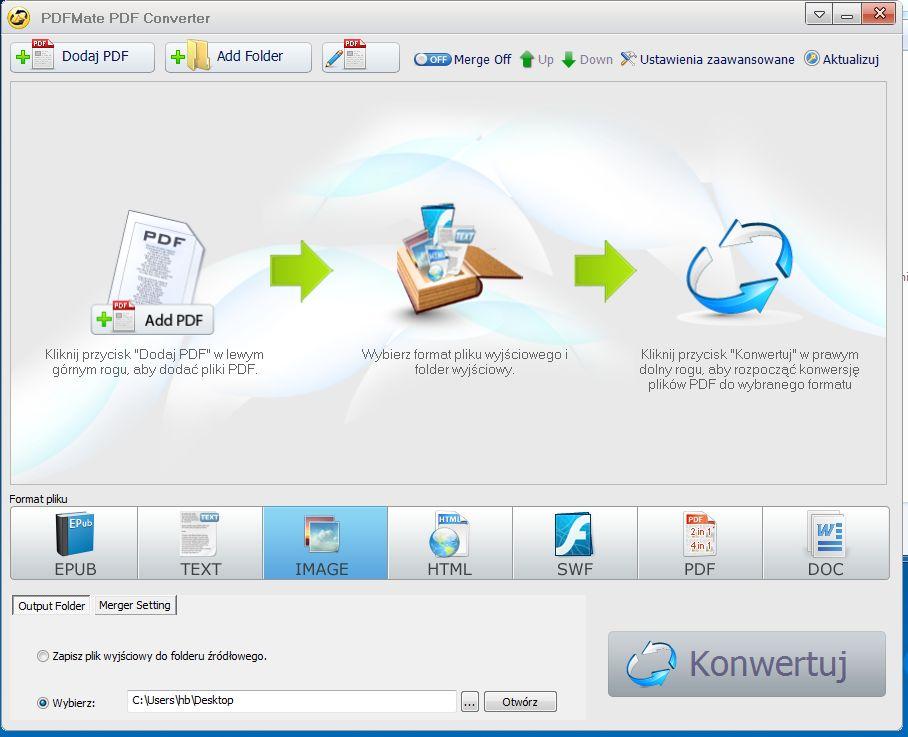Image resolution: width=908 pixels, height=737 pixels.
Task: Select DOC output format
Action: click(x=826, y=543)
